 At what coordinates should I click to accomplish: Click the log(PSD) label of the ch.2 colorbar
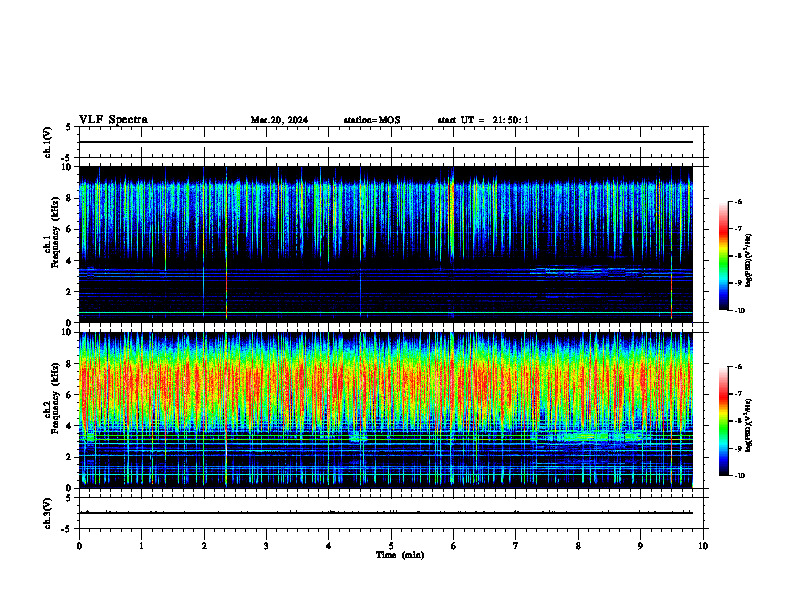point(749,424)
